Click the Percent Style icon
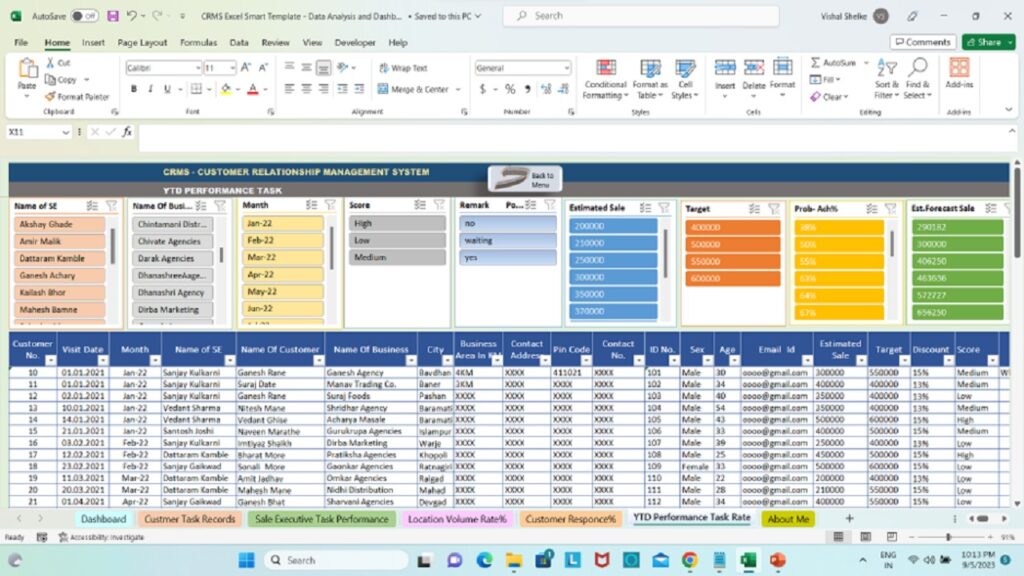Image resolution: width=1024 pixels, height=576 pixels. pyautogui.click(x=510, y=89)
